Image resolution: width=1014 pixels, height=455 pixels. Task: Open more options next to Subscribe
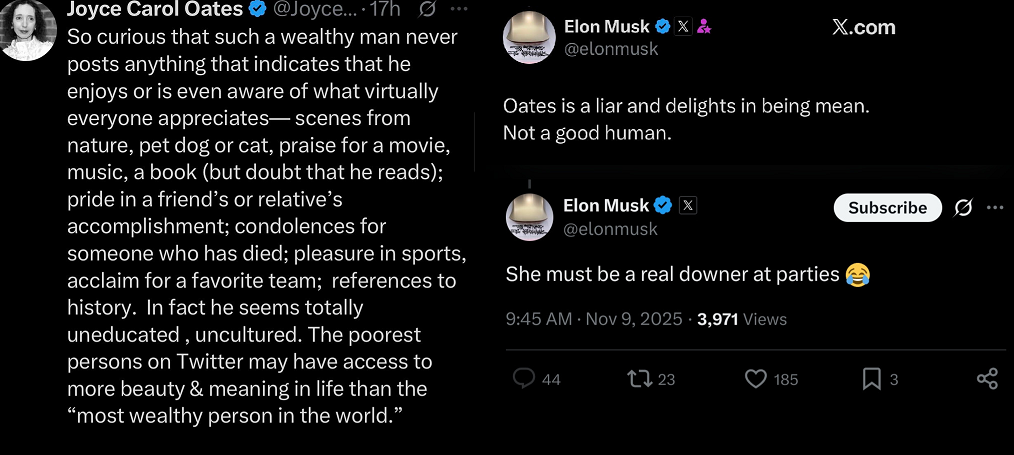(x=995, y=207)
